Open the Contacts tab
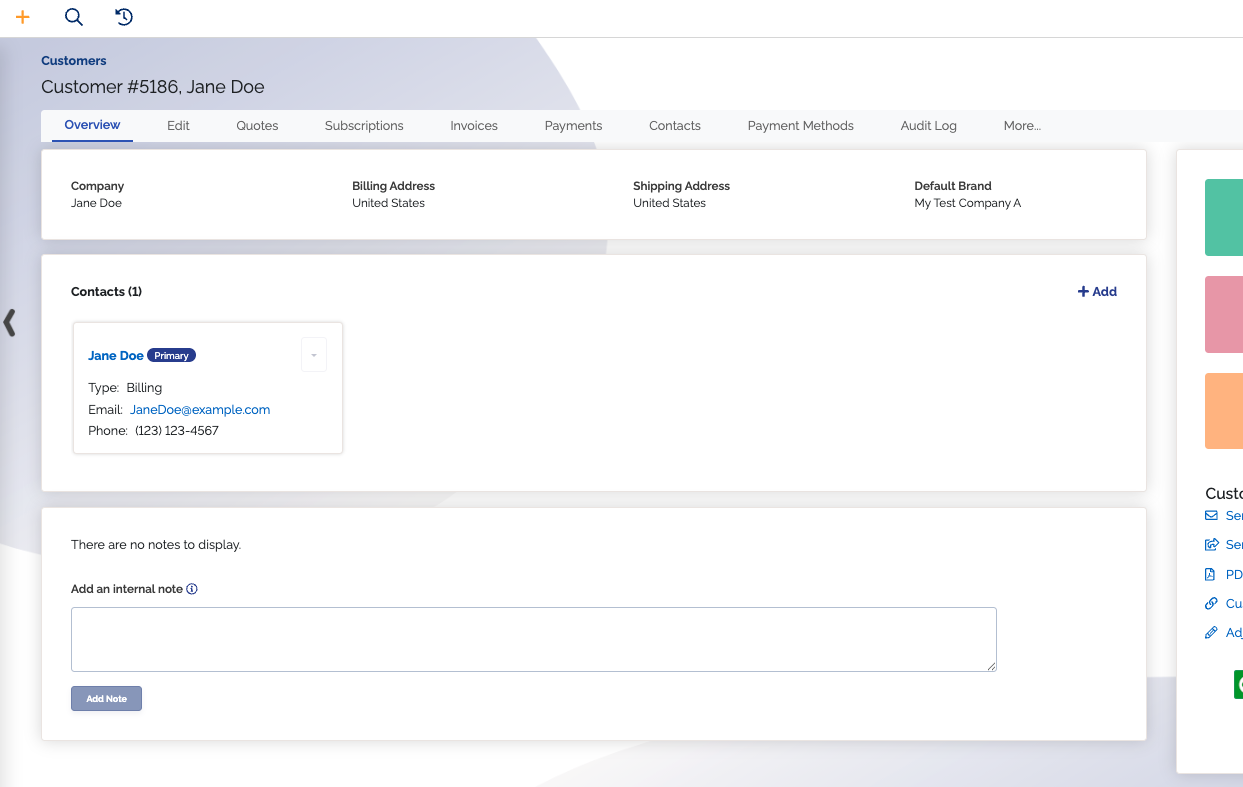This screenshot has height=787, width=1243. pyautogui.click(x=675, y=126)
